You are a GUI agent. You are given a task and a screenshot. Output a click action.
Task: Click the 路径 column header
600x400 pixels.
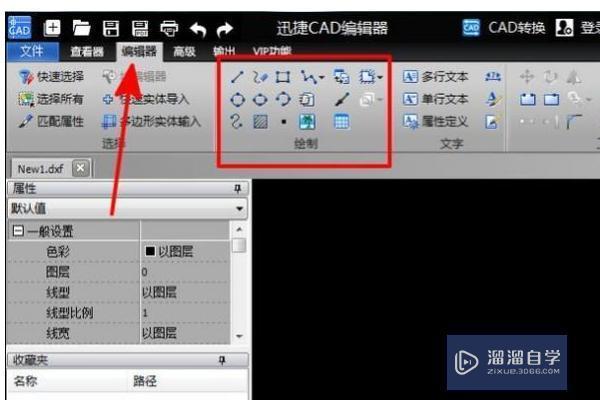[145, 381]
